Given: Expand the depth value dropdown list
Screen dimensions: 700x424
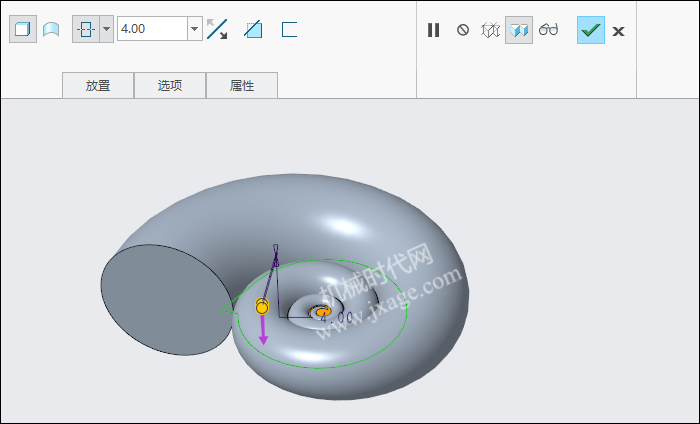Looking at the screenshot, I should click(x=195, y=29).
